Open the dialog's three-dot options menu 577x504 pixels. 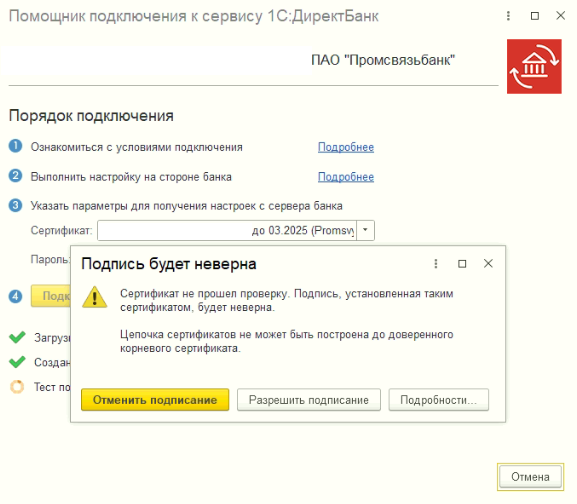click(436, 263)
